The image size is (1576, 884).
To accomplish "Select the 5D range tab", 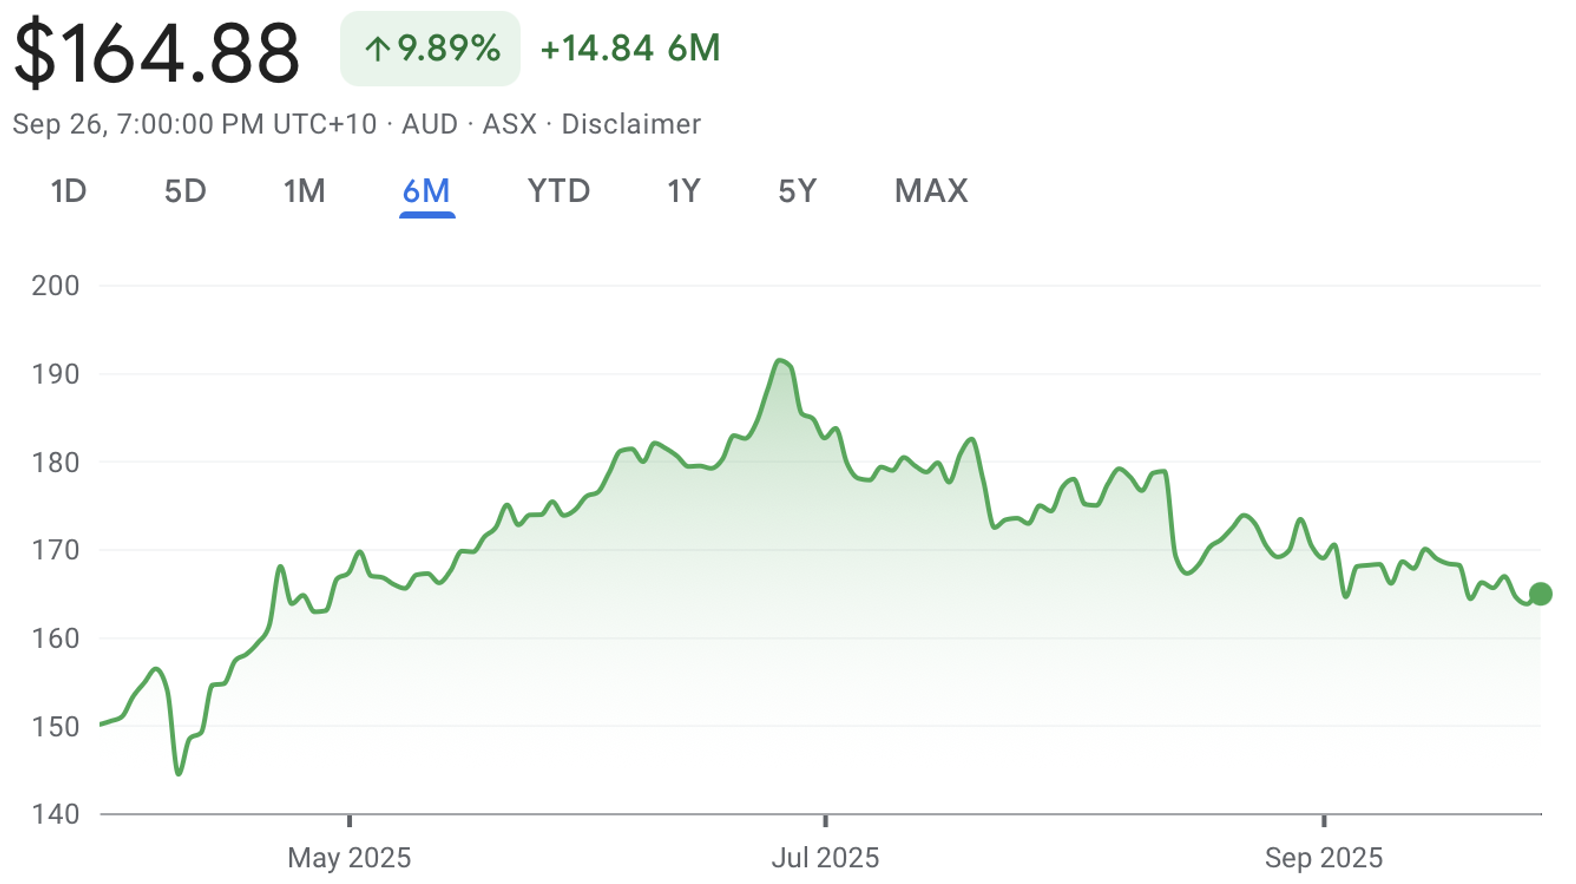I will [185, 191].
